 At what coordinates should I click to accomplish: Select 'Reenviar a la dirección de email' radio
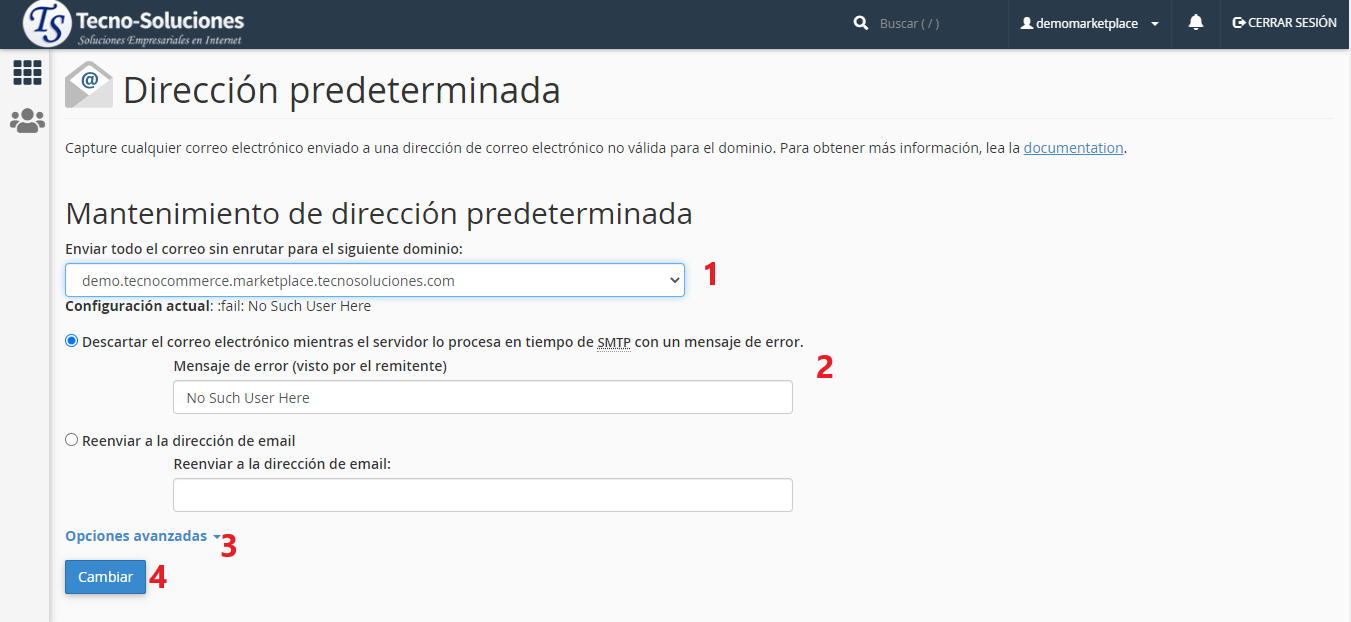72,440
